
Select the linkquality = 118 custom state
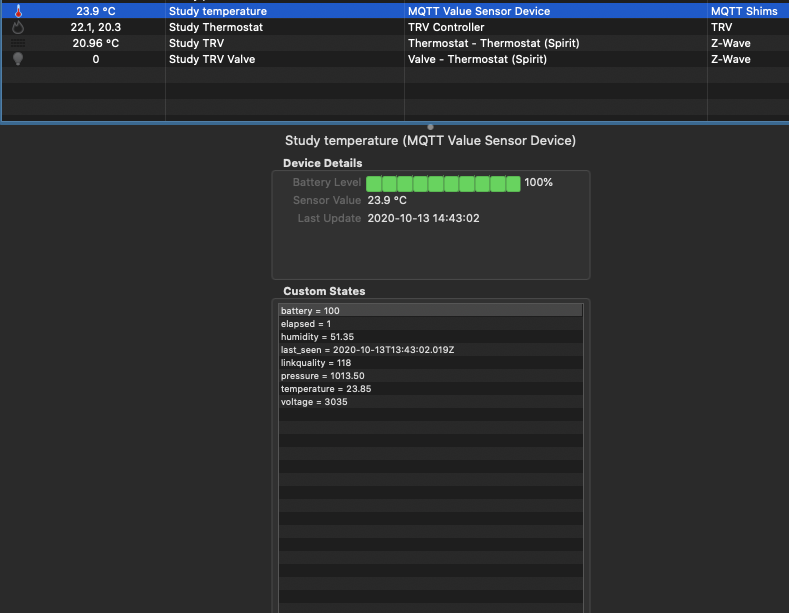[x=431, y=363]
